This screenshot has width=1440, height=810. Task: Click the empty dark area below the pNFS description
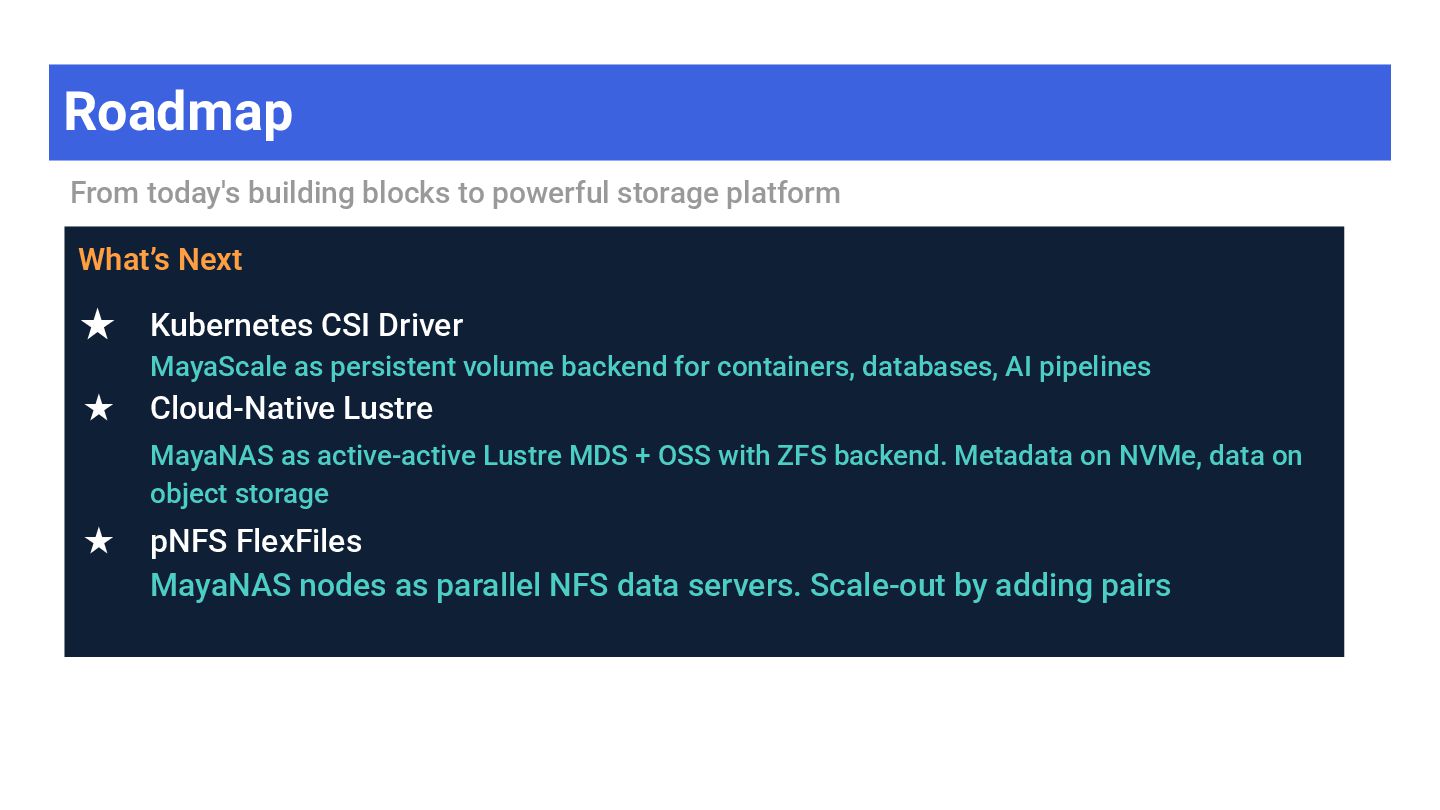click(x=700, y=630)
